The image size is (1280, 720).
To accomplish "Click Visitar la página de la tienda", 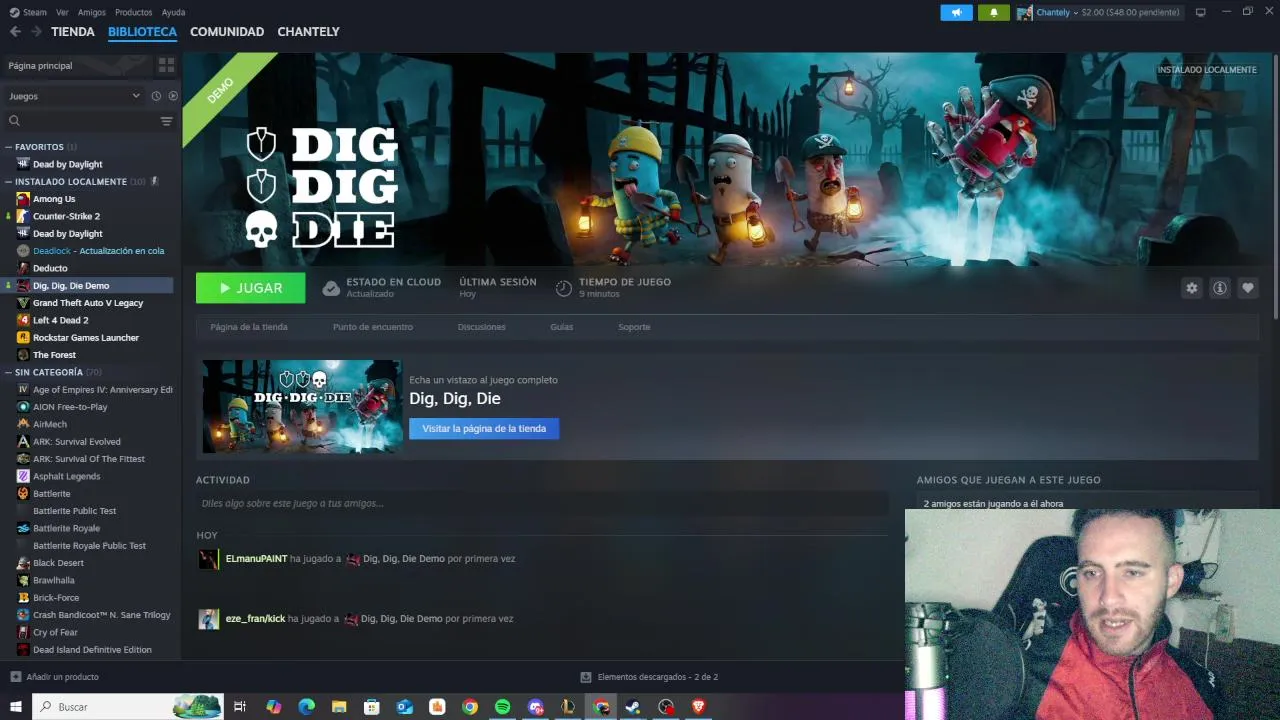I will coord(484,429).
